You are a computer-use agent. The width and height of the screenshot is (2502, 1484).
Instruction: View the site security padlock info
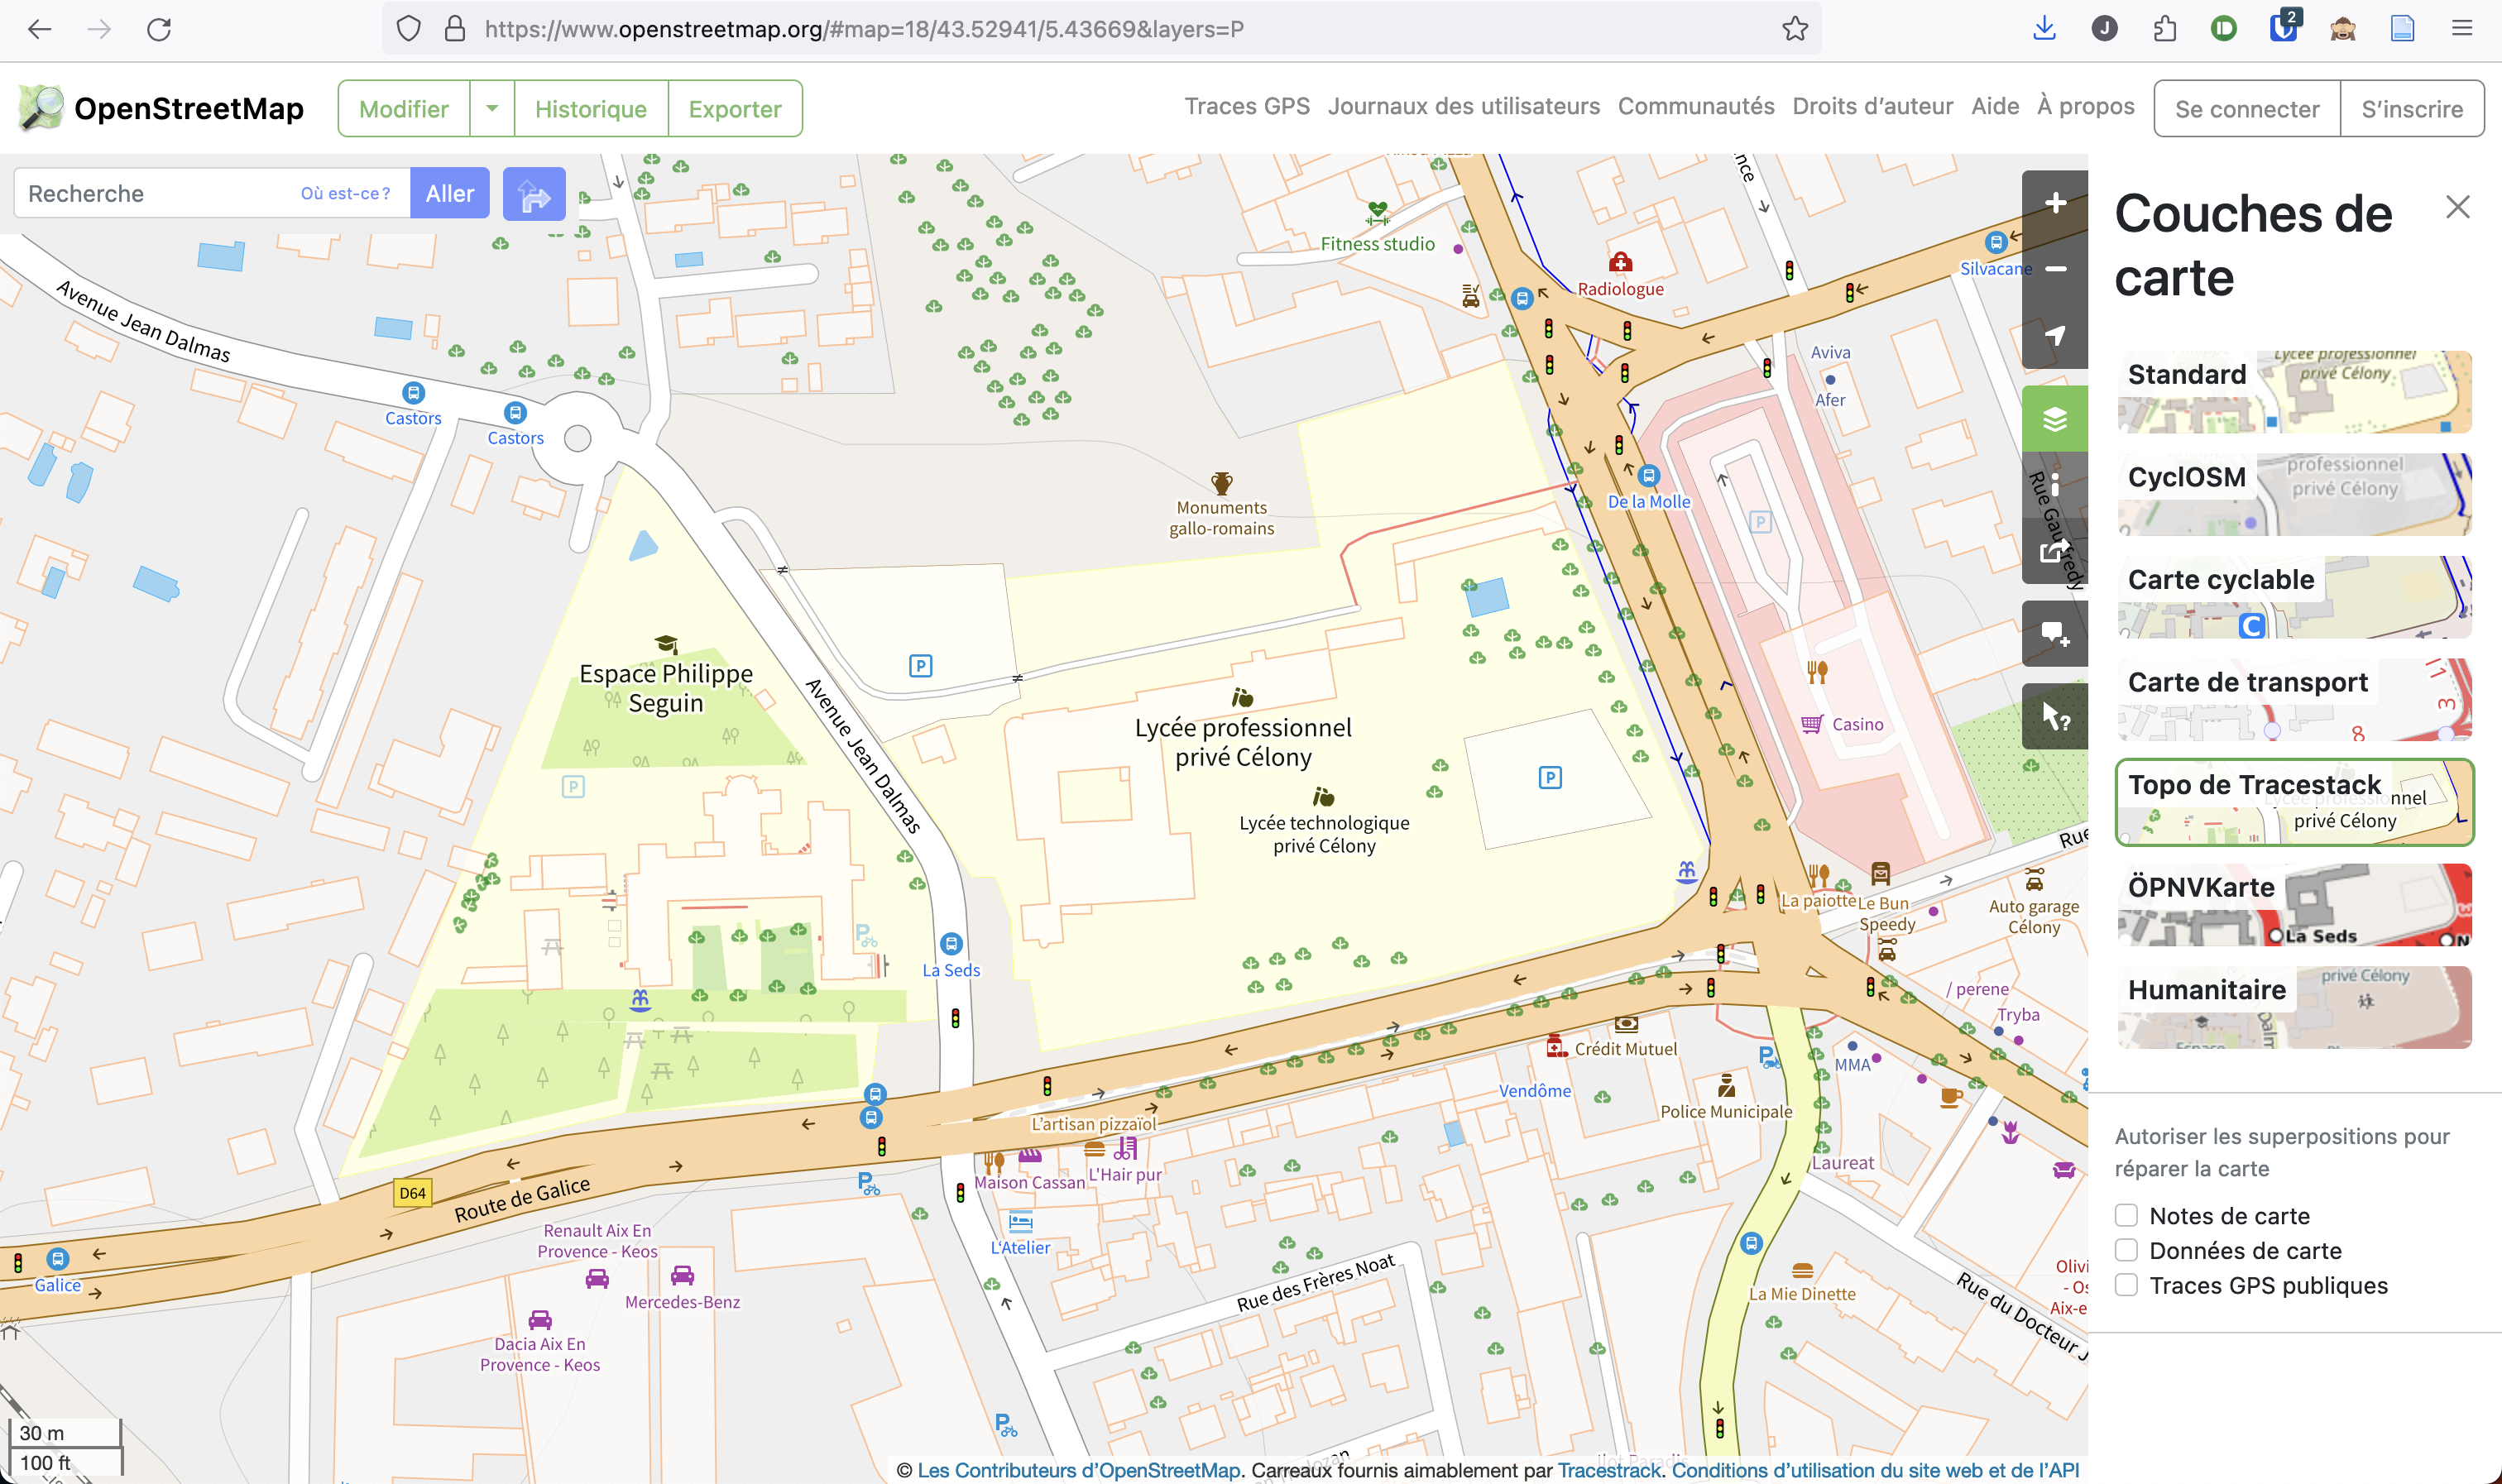(455, 29)
